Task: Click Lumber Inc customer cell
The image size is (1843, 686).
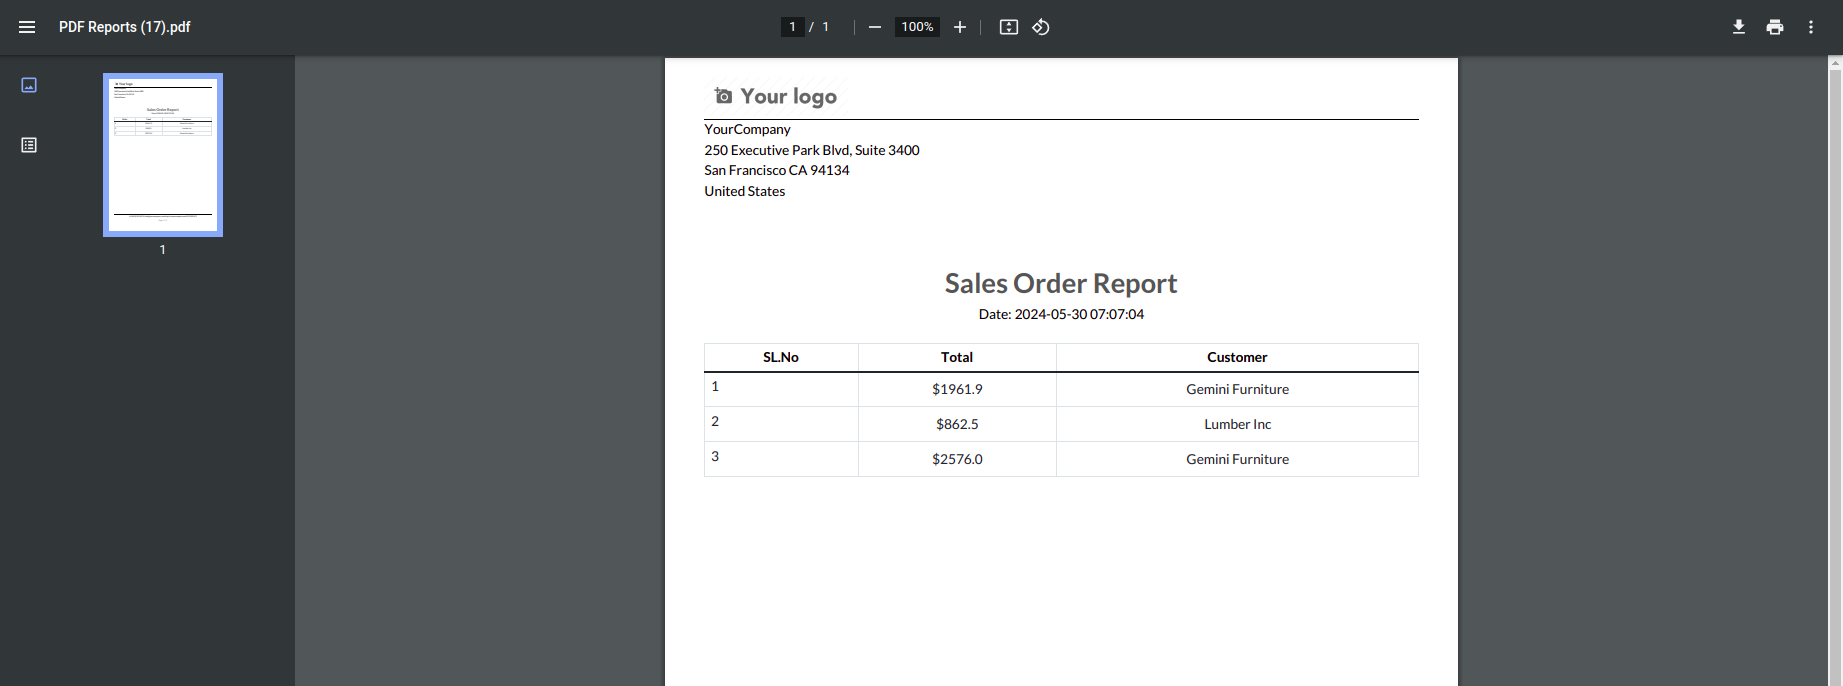Action: (1237, 424)
